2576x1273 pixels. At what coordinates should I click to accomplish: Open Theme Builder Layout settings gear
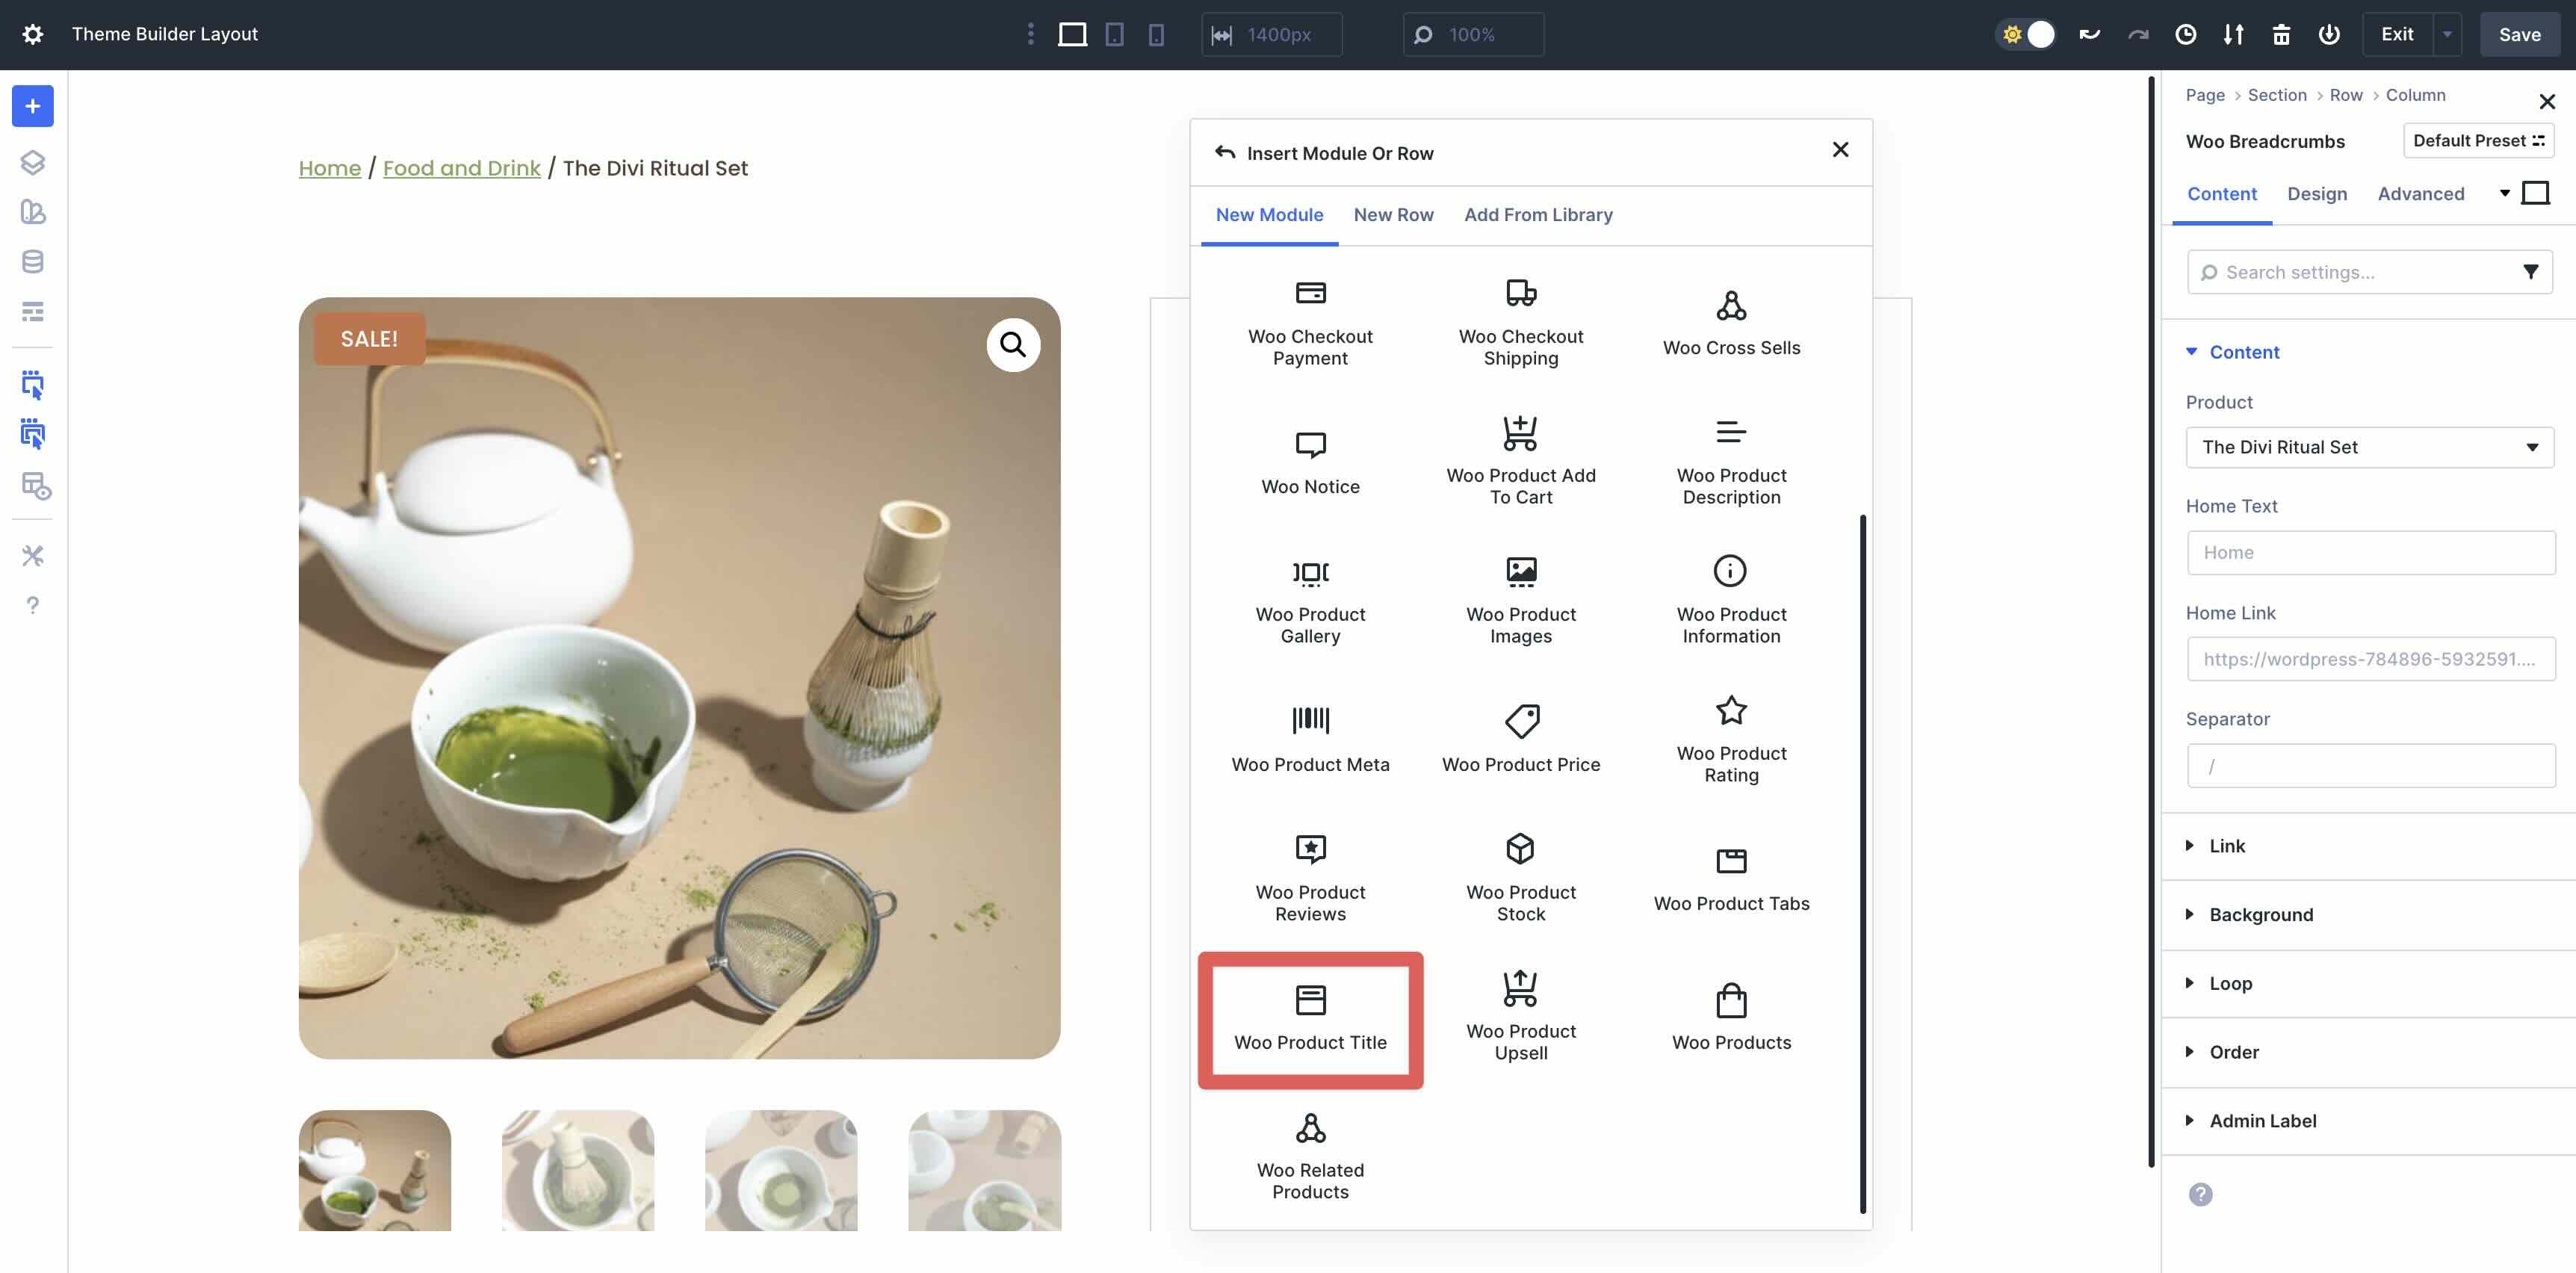pyautogui.click(x=33, y=33)
